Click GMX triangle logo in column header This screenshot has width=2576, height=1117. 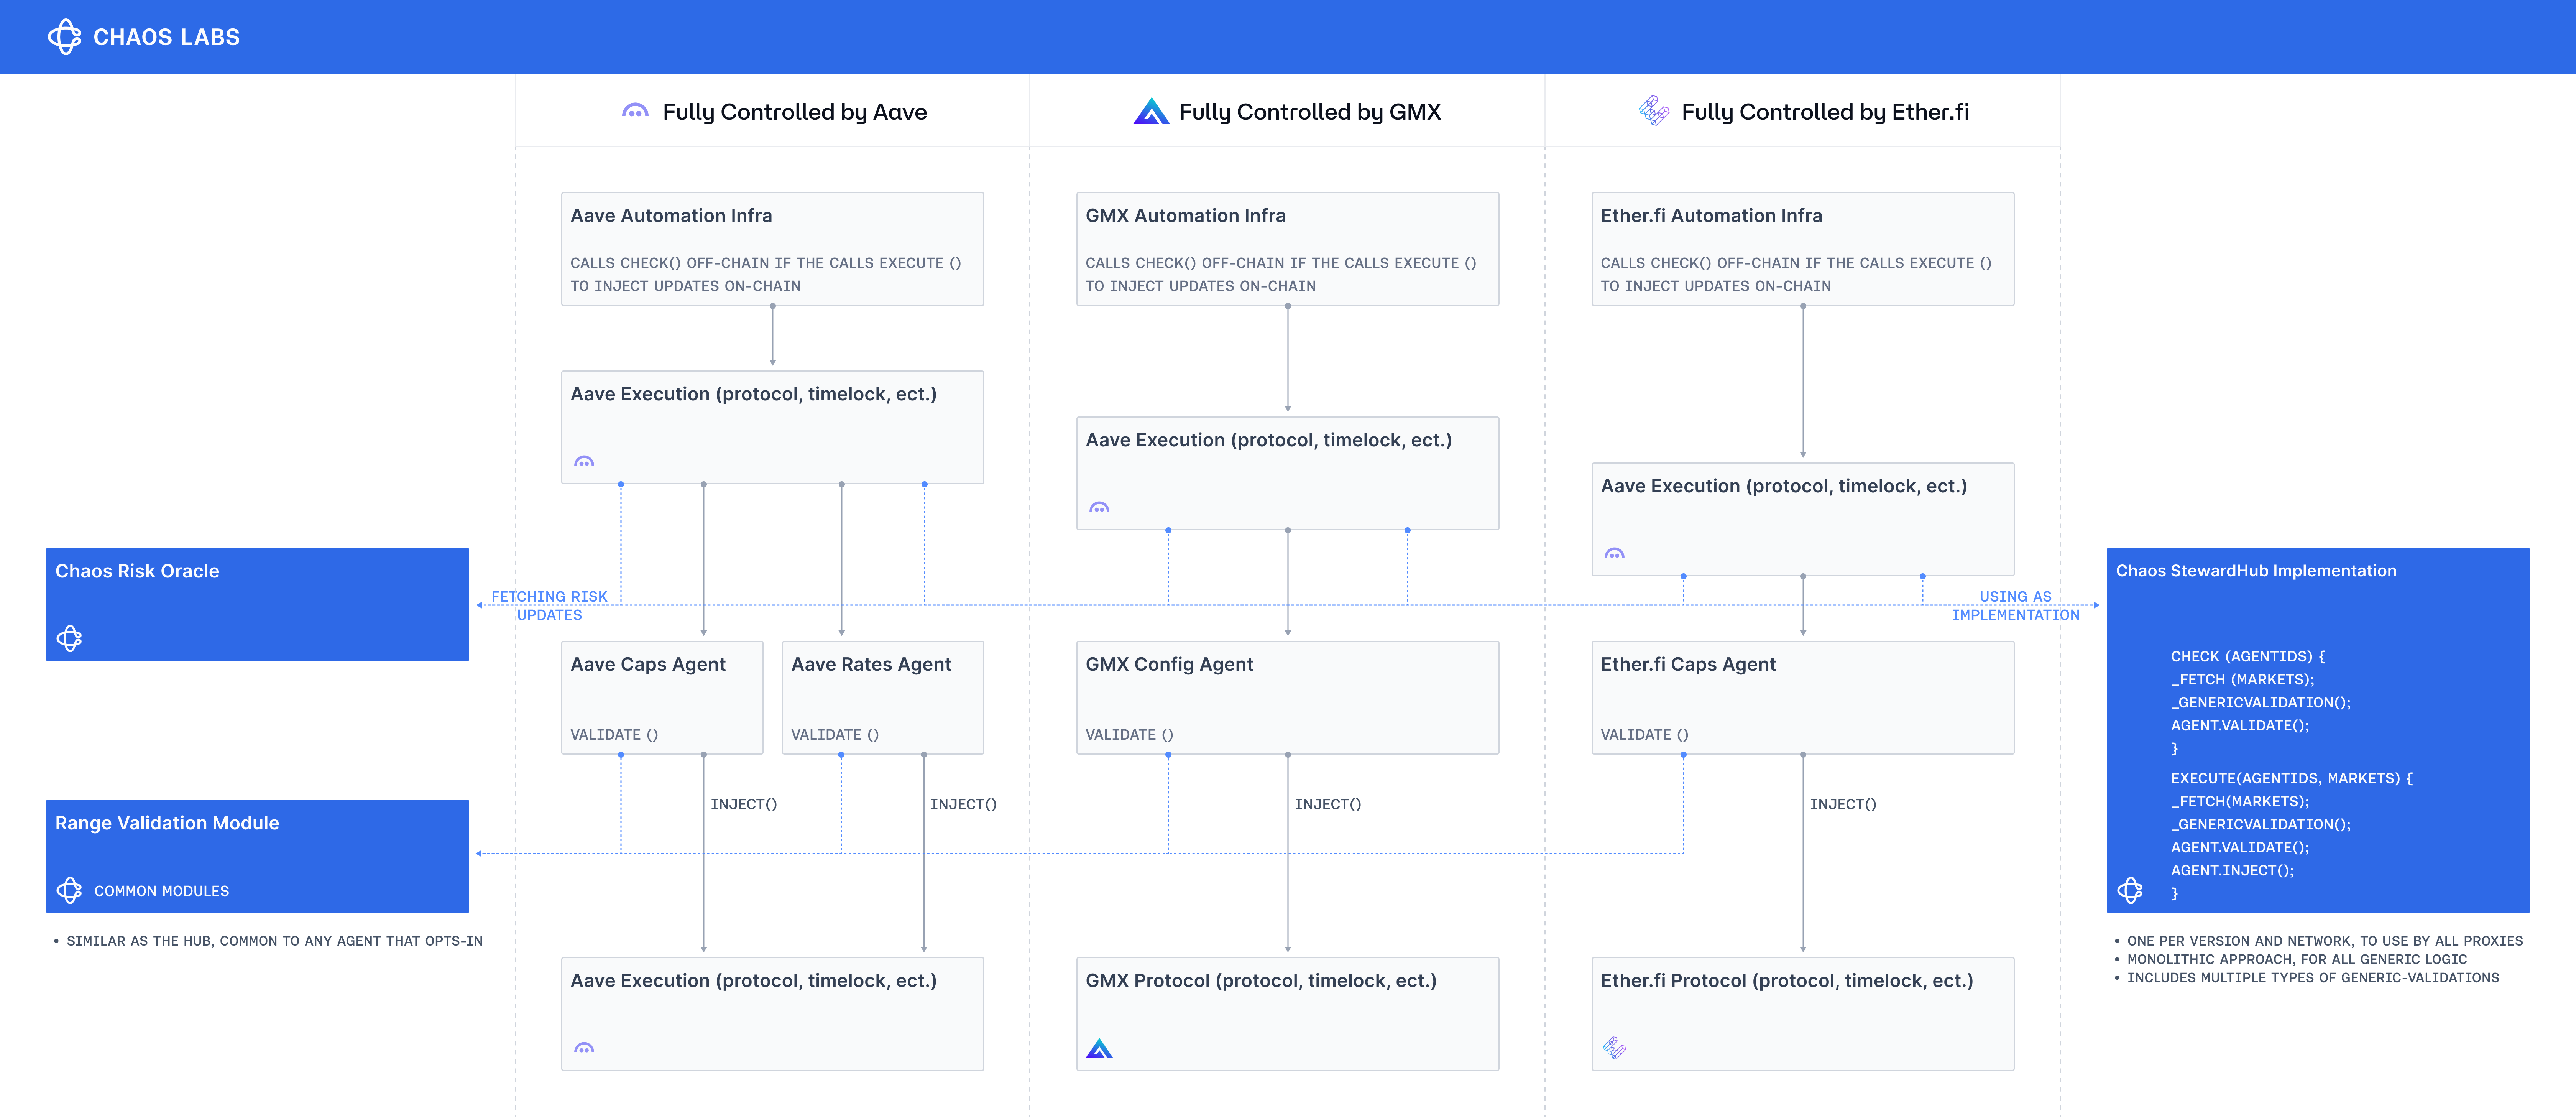[1151, 111]
